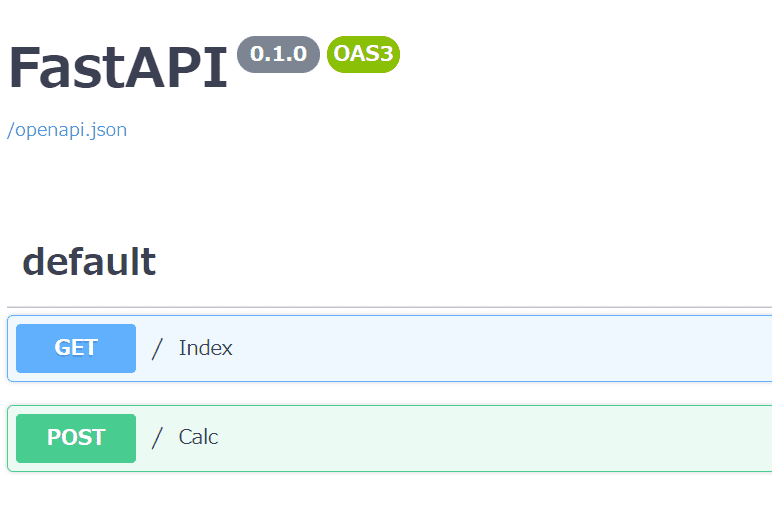Collapse the default tag section heading
772x520 pixels.
point(89,262)
